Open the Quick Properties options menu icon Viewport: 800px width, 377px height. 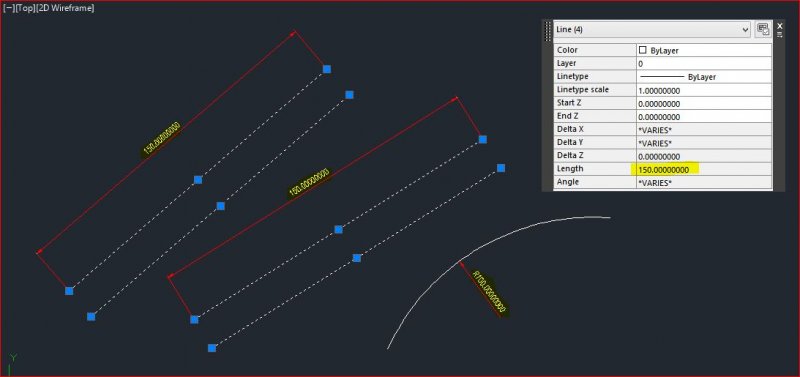[x=780, y=35]
